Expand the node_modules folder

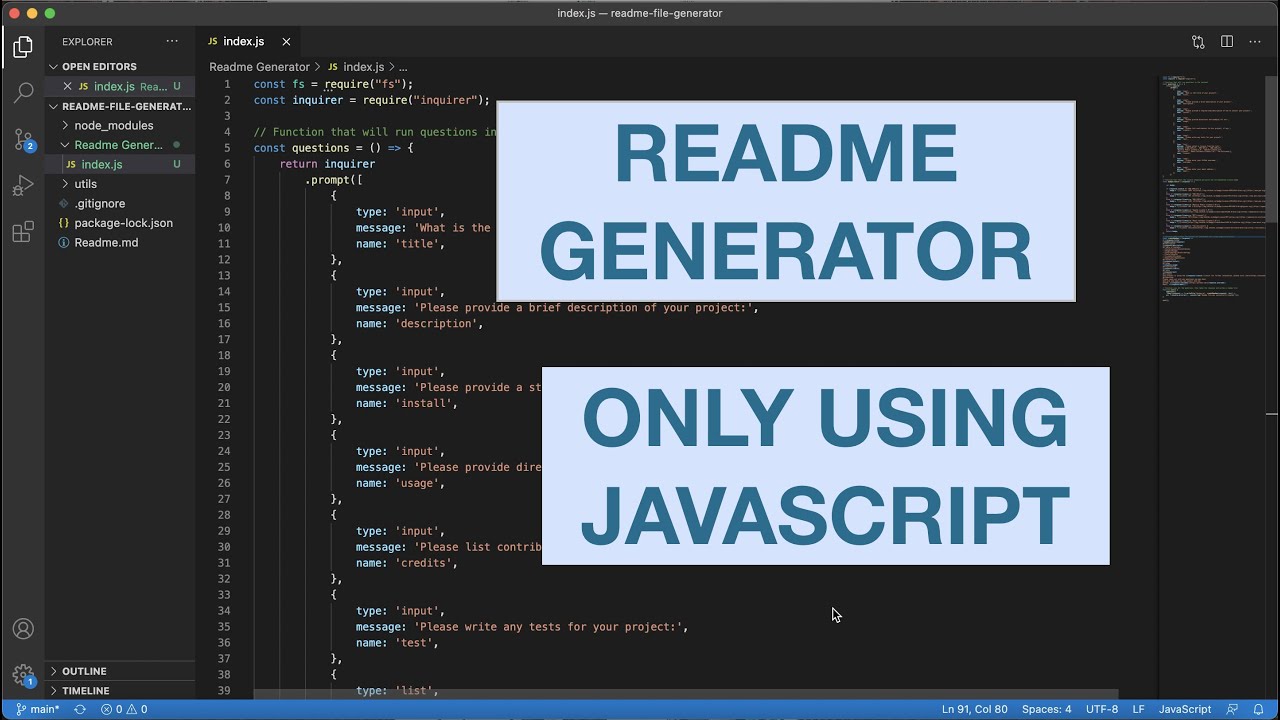point(113,125)
